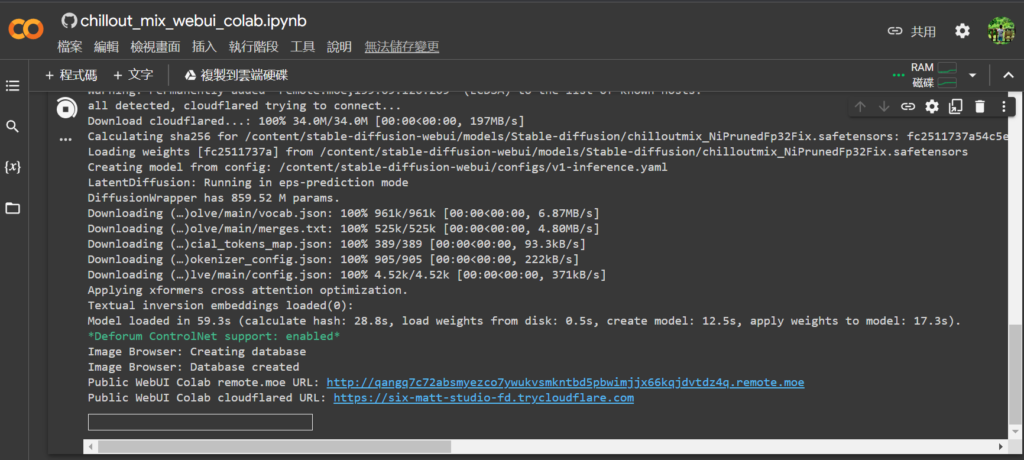This screenshot has width=1024, height=460.
Task: Open the 檔案 menu
Action: click(70, 47)
